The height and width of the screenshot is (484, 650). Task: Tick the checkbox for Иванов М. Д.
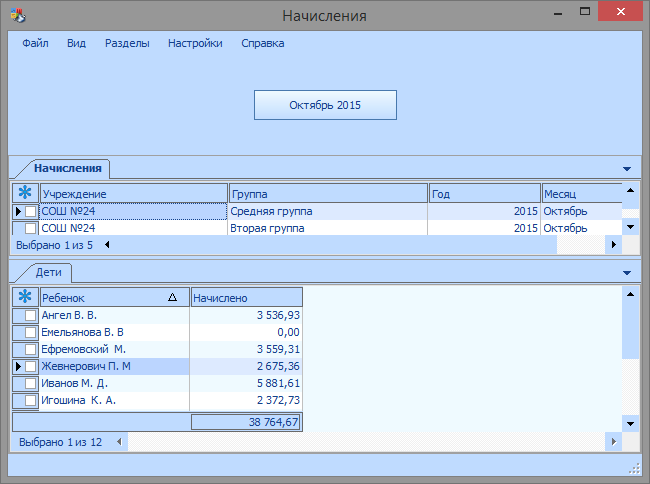tap(30, 383)
